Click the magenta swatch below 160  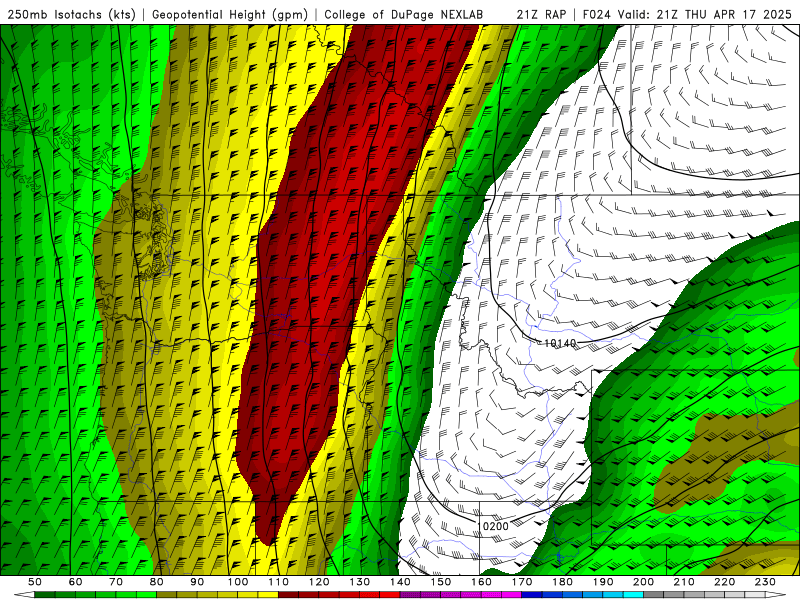coord(492,595)
